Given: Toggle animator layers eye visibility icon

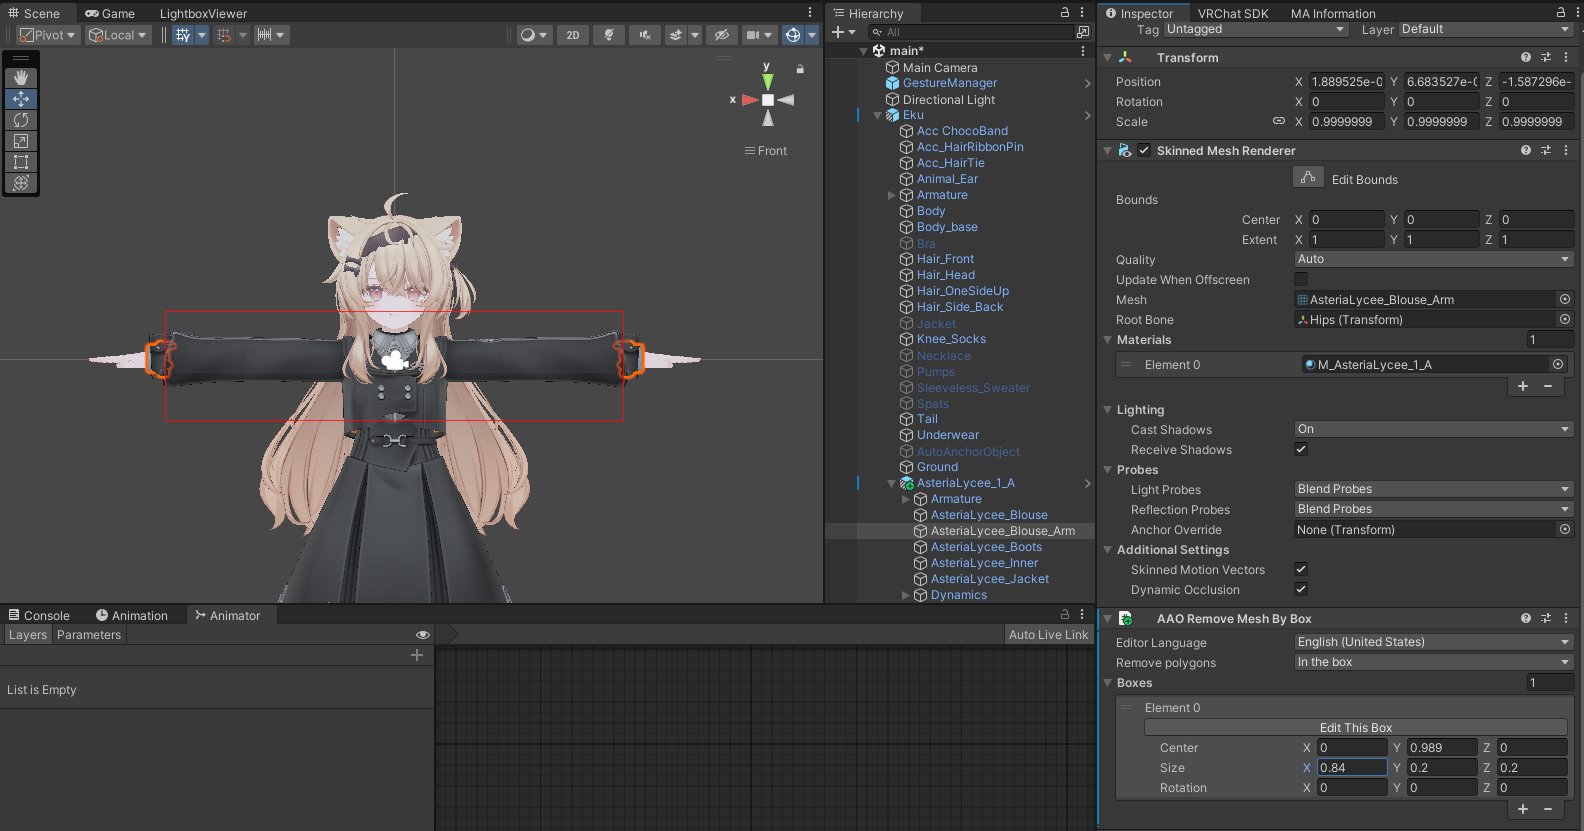Looking at the screenshot, I should (x=423, y=635).
